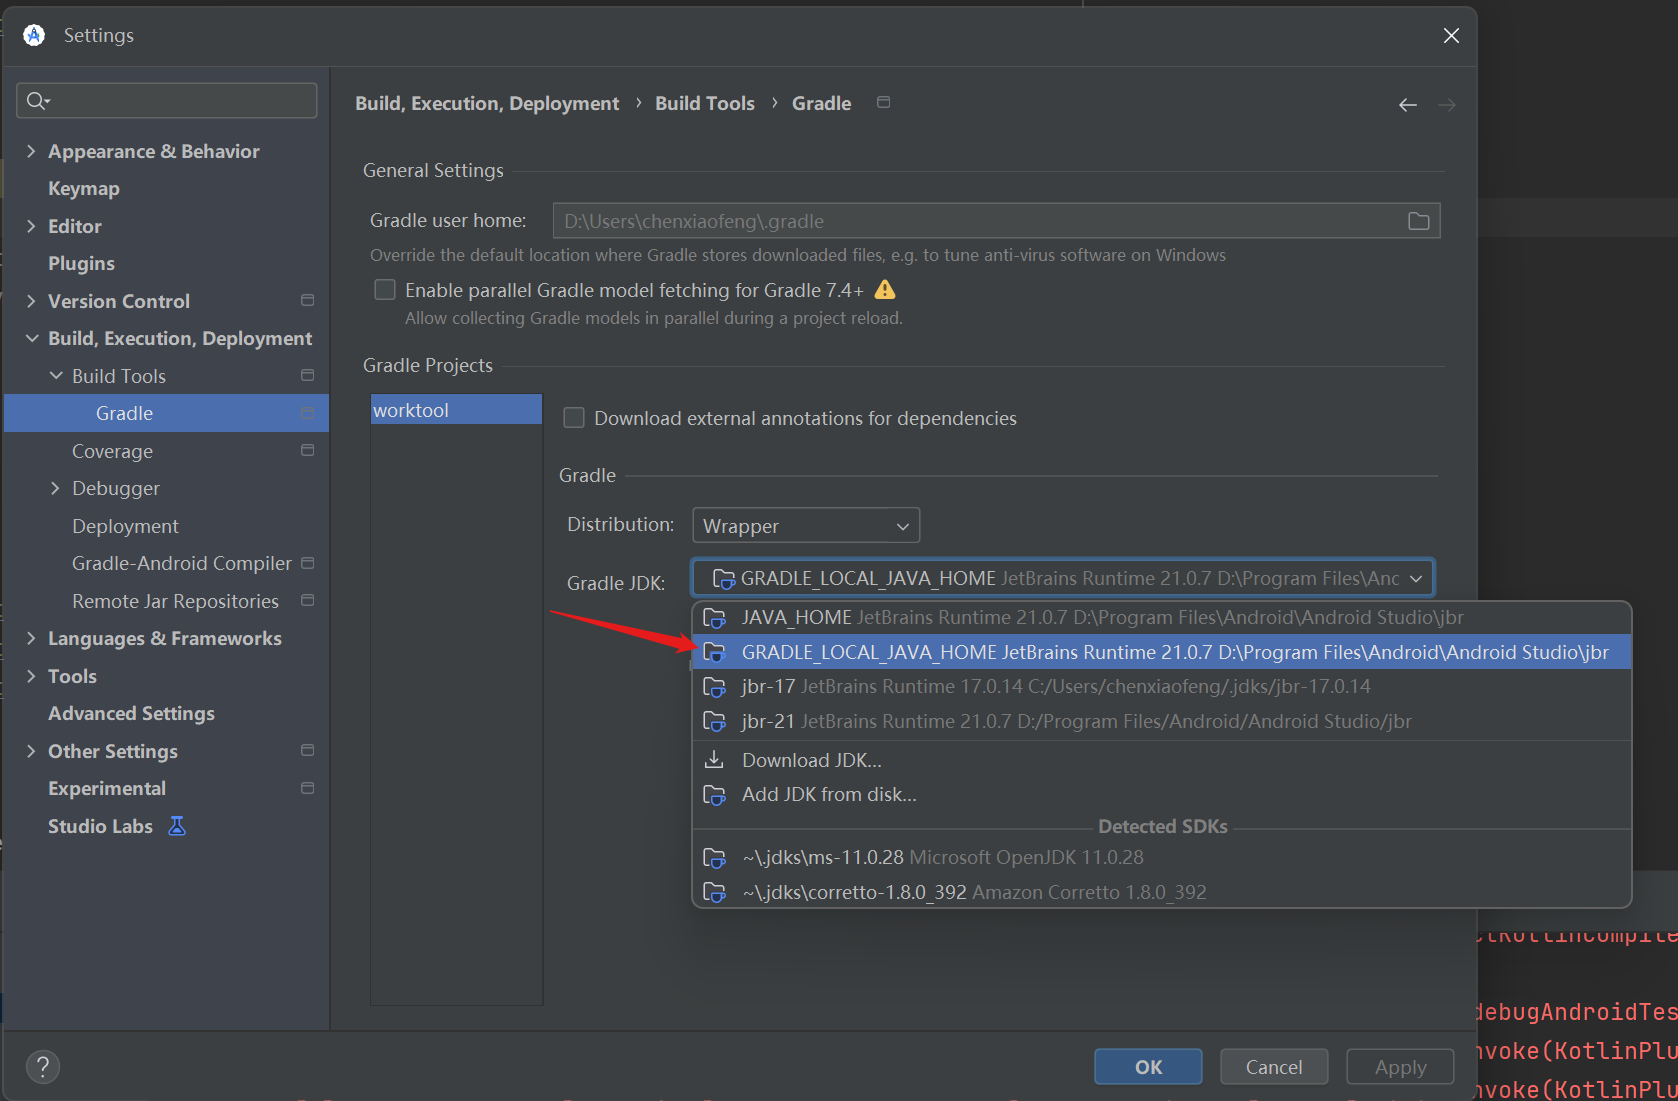The width and height of the screenshot is (1678, 1101).
Task: Select detected ms-11.0.28 Microsoft OpenJDK
Action: click(x=1162, y=858)
